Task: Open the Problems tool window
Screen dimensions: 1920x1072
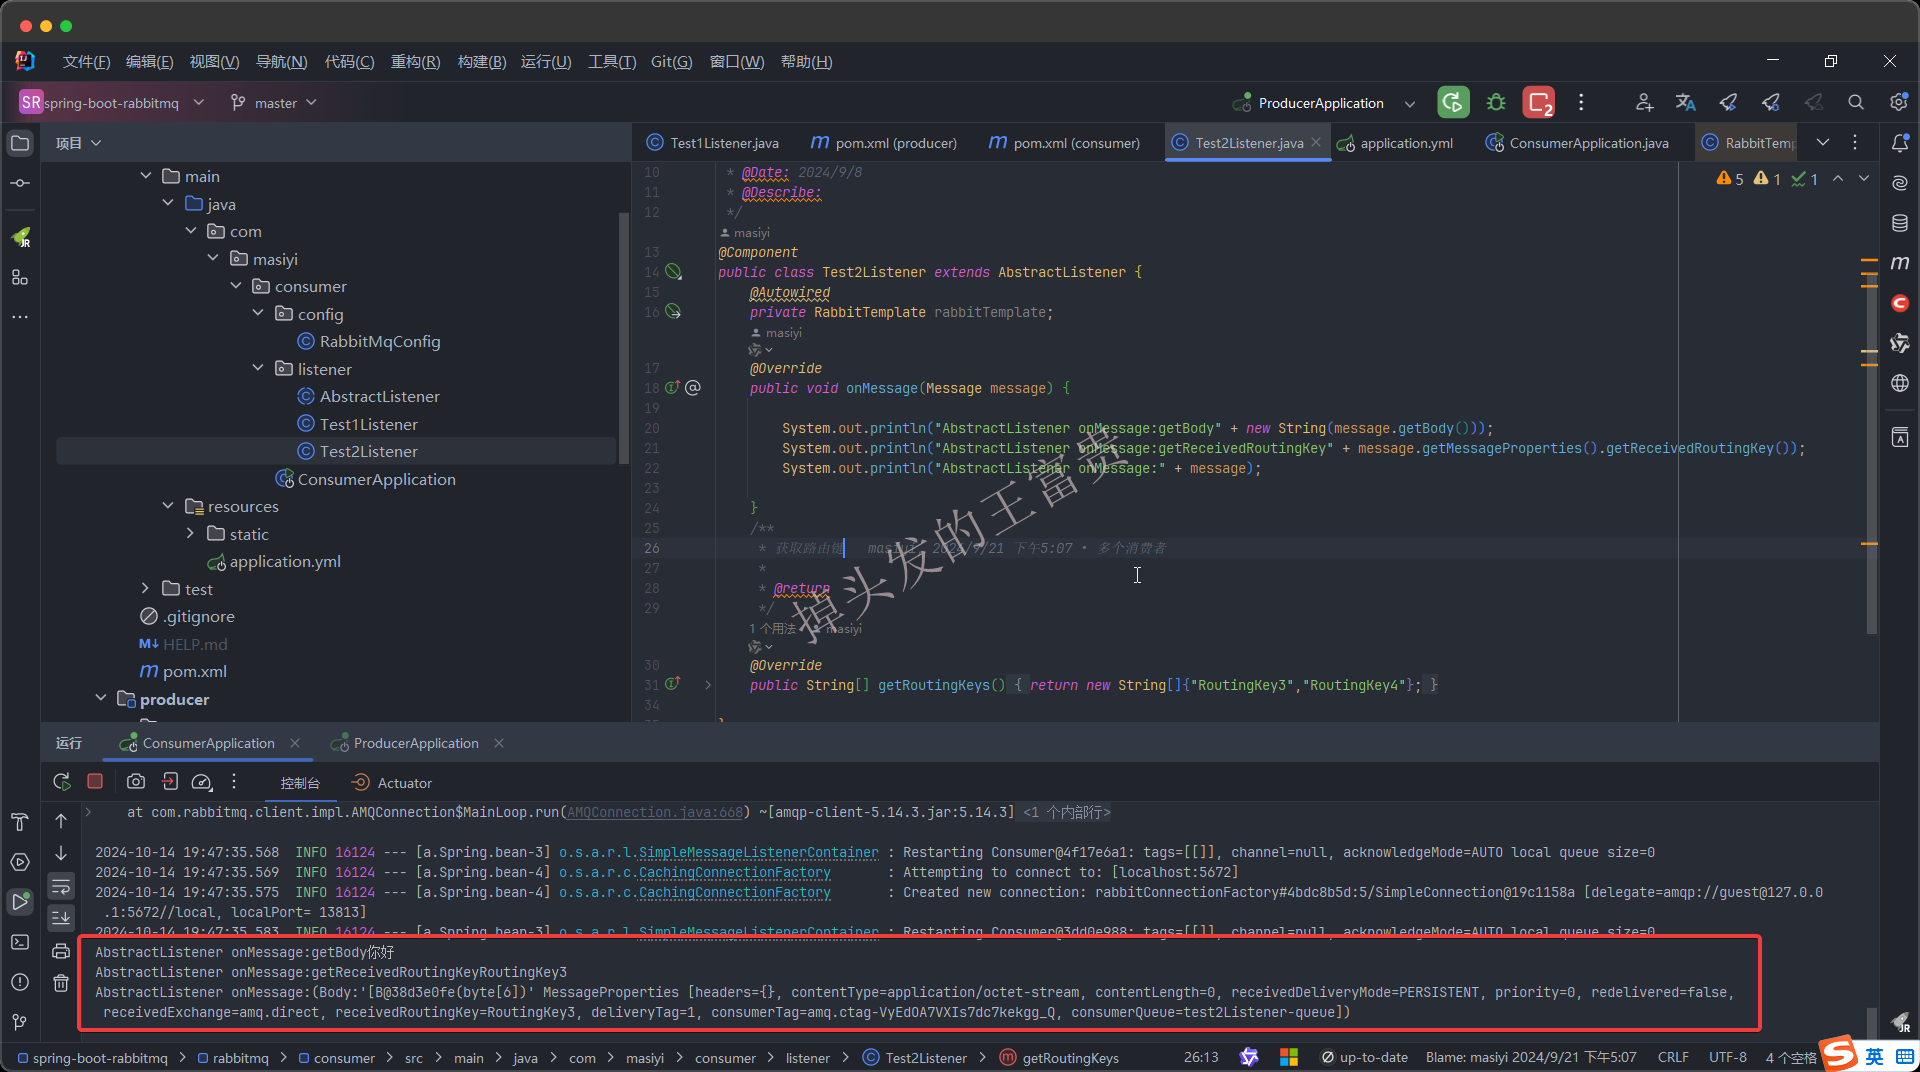Action: 20,982
